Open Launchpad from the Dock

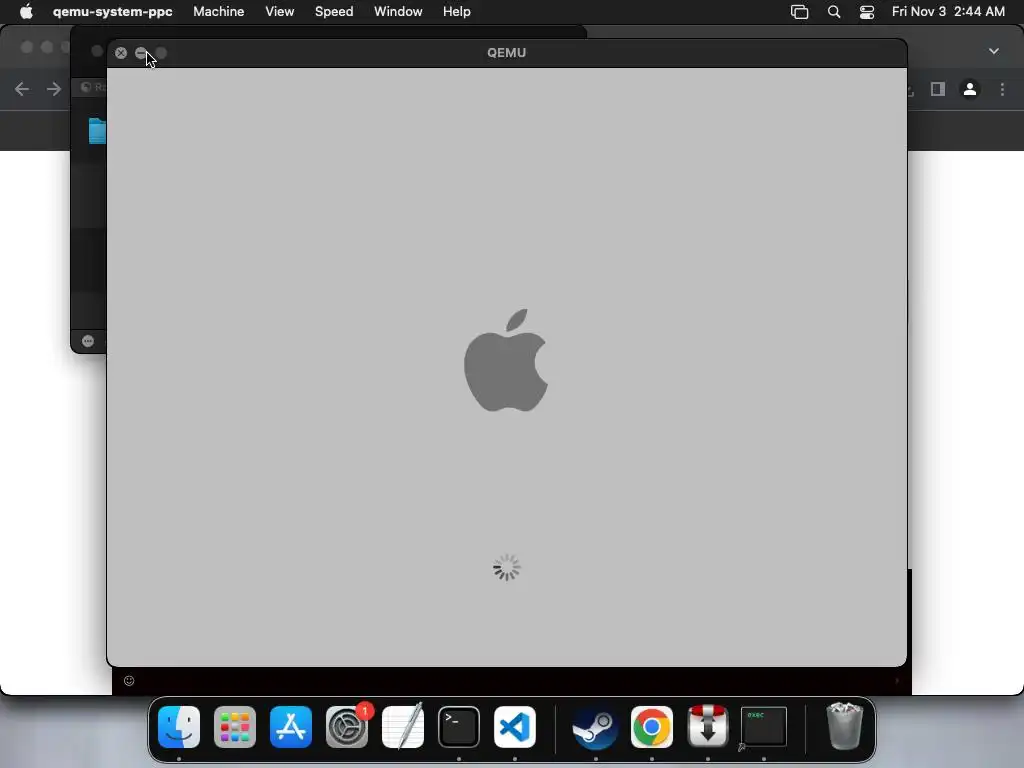tap(234, 727)
